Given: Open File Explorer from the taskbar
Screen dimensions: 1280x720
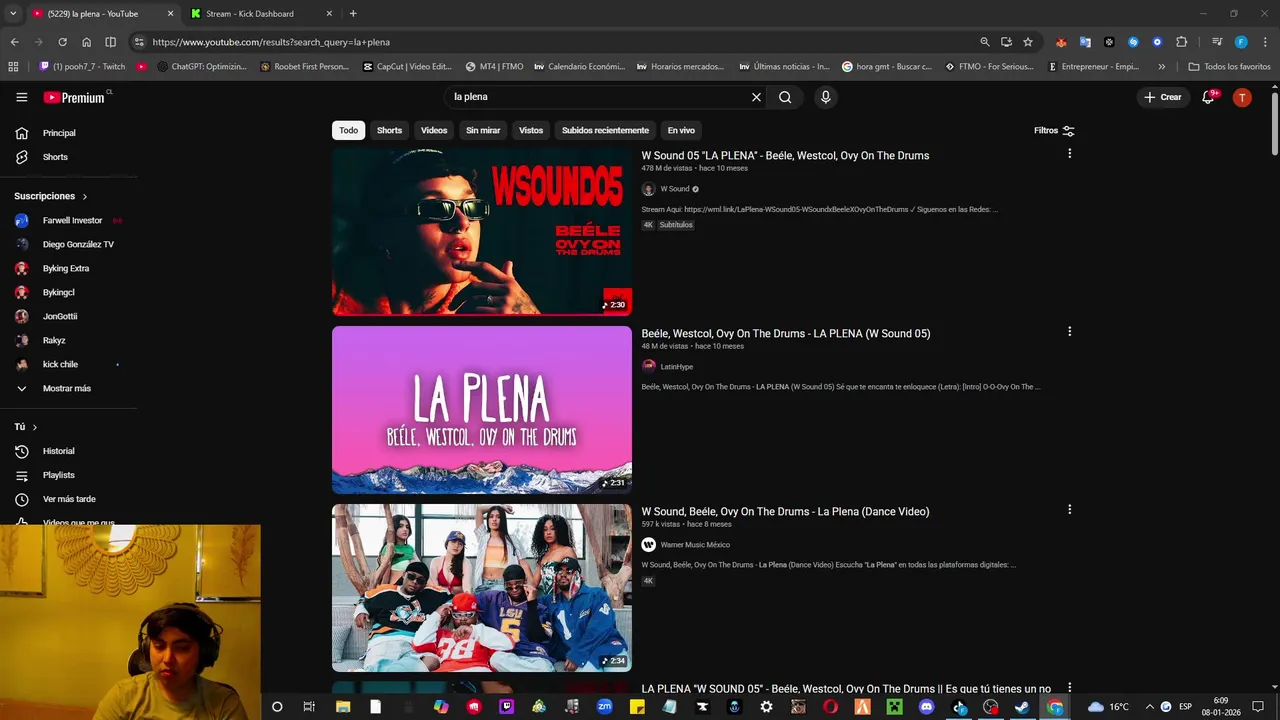Looking at the screenshot, I should pos(343,707).
